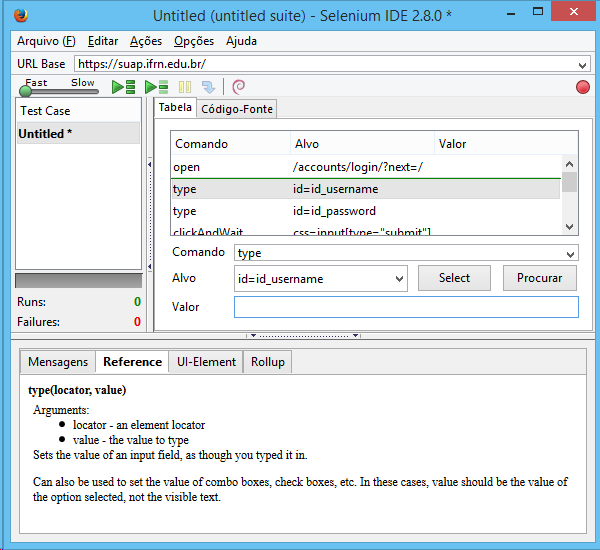Maximize the Selenium IDE window

(x=538, y=11)
